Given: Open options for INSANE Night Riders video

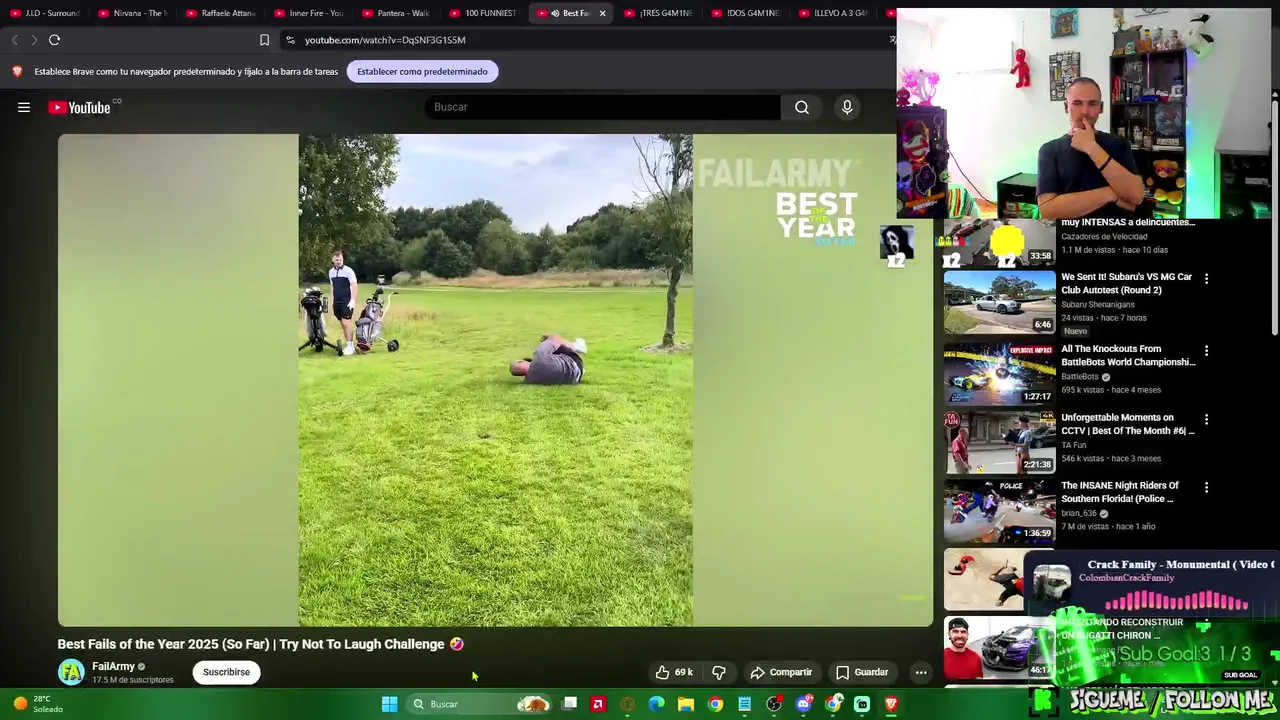Looking at the screenshot, I should click(x=1206, y=487).
